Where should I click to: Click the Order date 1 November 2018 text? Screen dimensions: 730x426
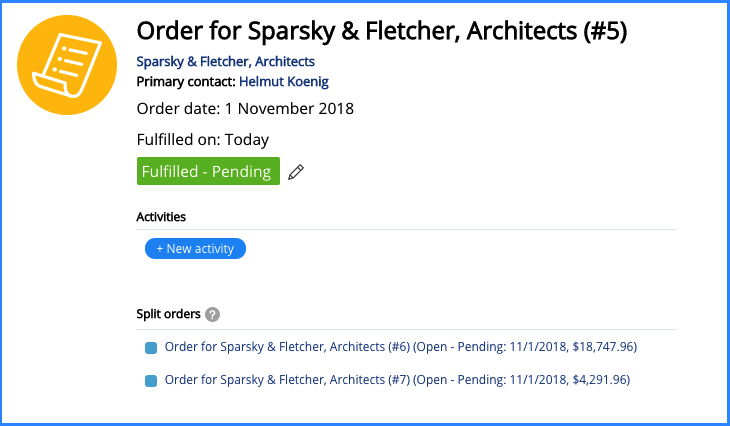[x=245, y=109]
